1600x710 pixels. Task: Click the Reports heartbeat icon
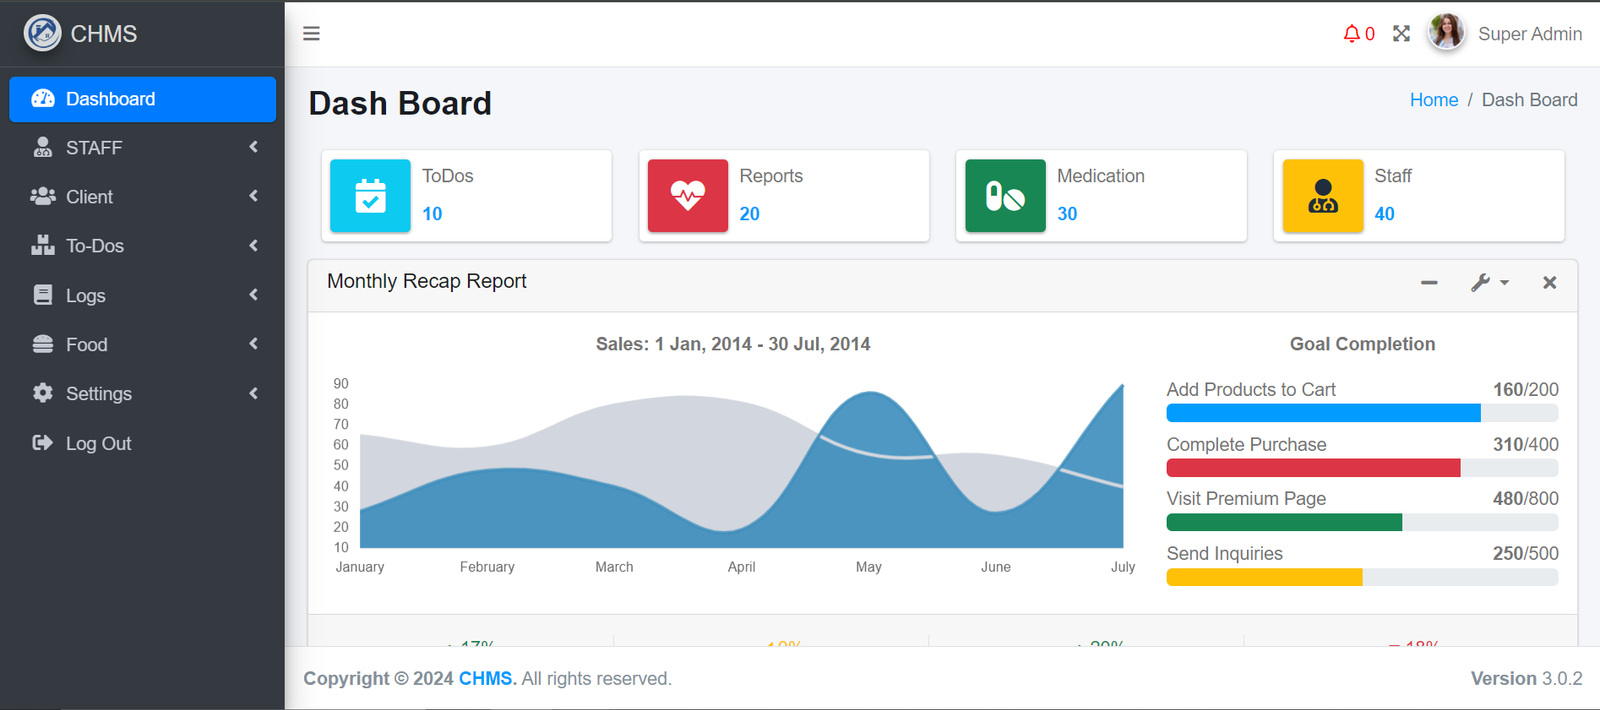pos(687,196)
